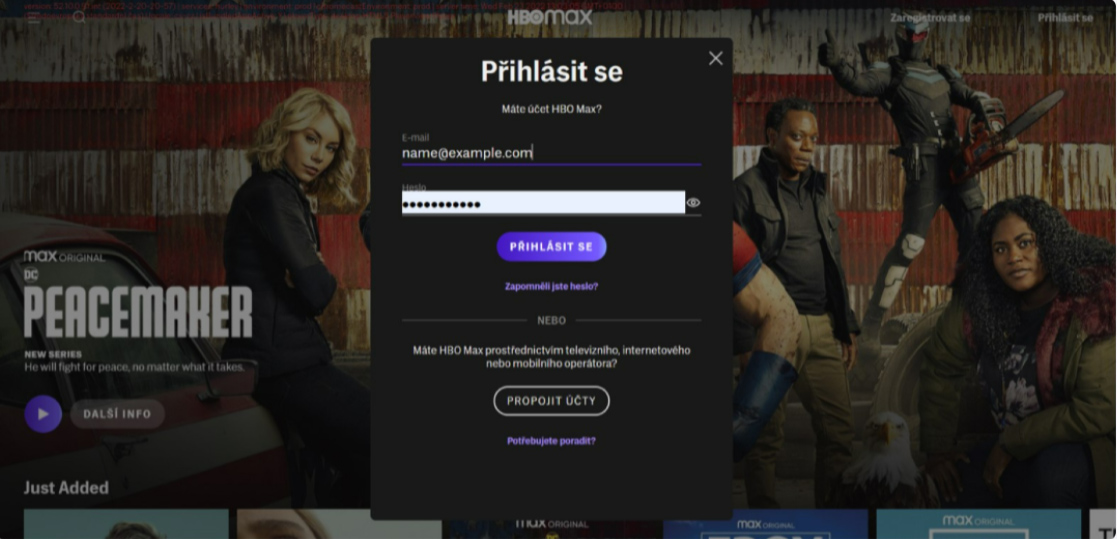Click the HBO Max logo
Screen dimensions: 1117x539
pos(550,16)
